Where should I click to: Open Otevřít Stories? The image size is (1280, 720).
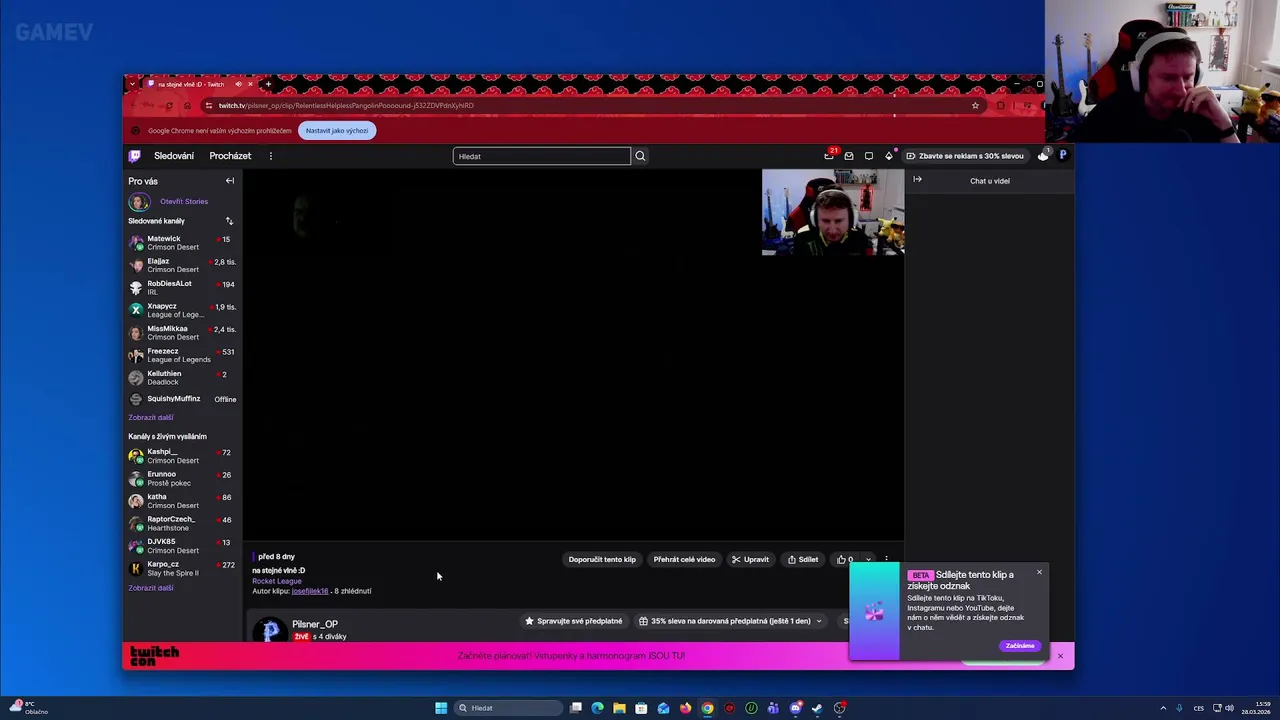[184, 201]
